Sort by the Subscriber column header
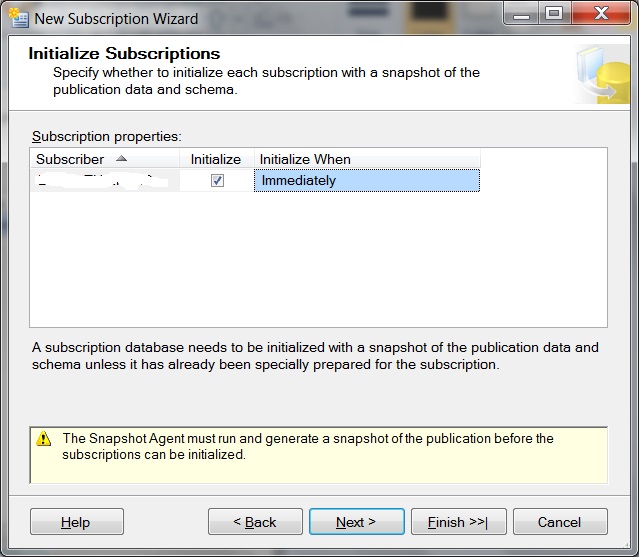The height and width of the screenshot is (557, 639). pos(105,159)
